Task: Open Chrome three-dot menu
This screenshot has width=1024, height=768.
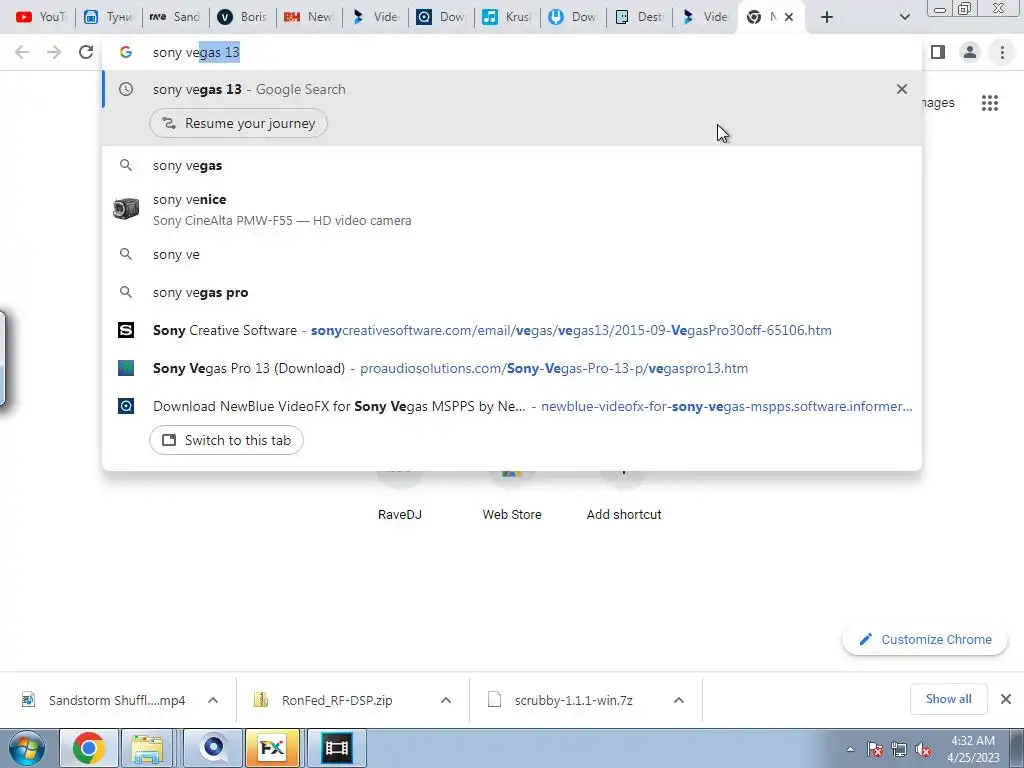Action: (x=1002, y=52)
